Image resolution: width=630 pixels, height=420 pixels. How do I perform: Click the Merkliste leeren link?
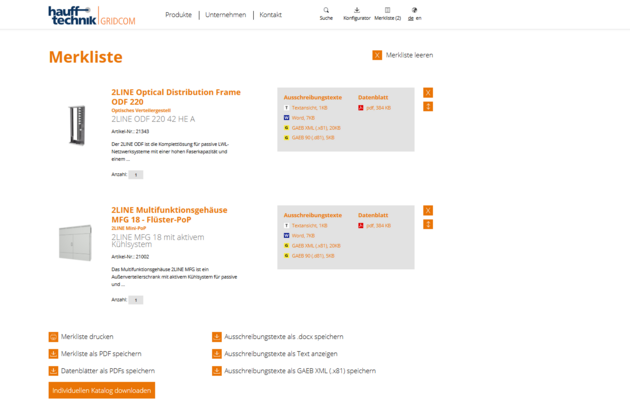[x=409, y=55]
